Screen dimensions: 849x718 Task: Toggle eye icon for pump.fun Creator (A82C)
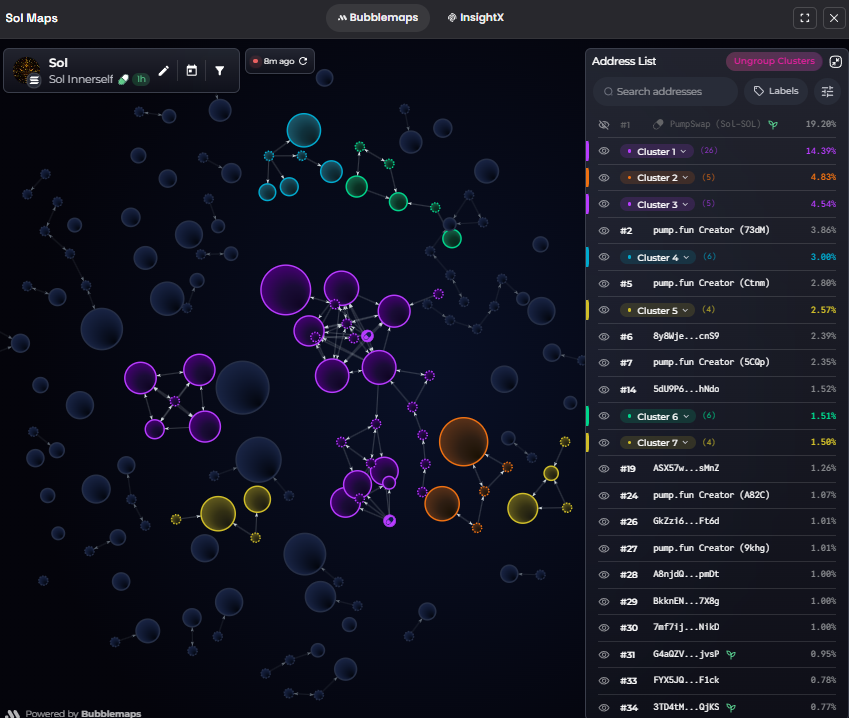(604, 495)
